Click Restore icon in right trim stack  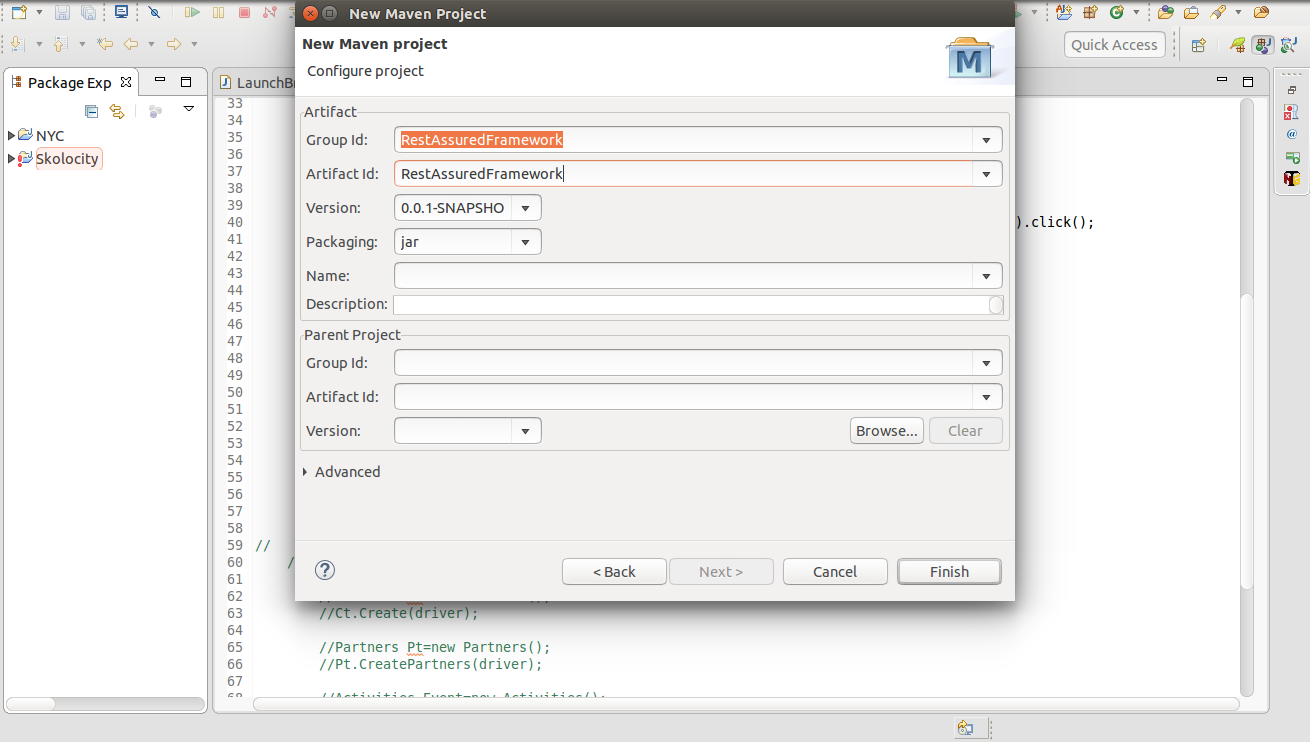pyautogui.click(x=1292, y=90)
